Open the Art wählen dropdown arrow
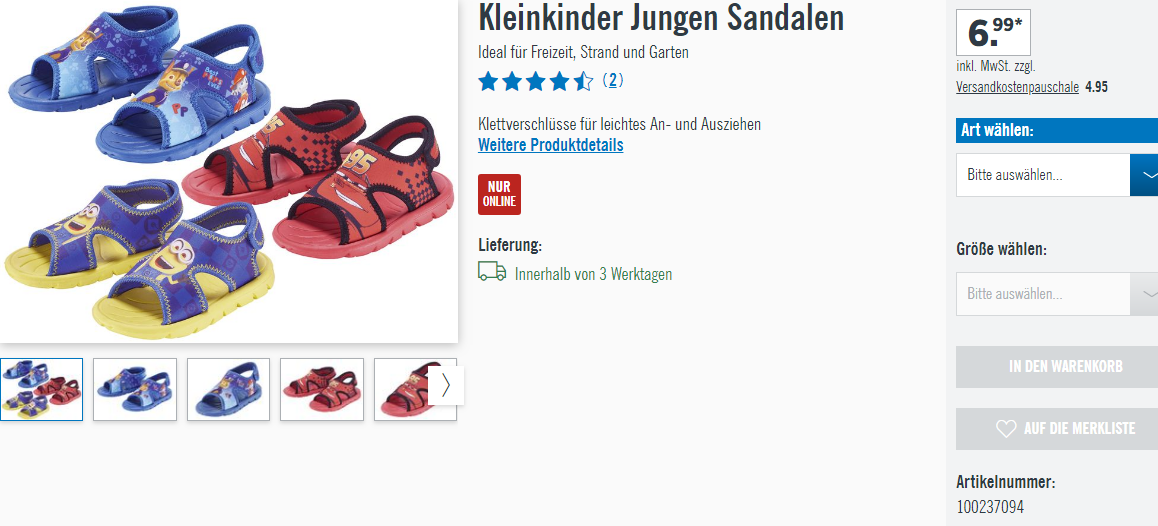 tap(1144, 175)
